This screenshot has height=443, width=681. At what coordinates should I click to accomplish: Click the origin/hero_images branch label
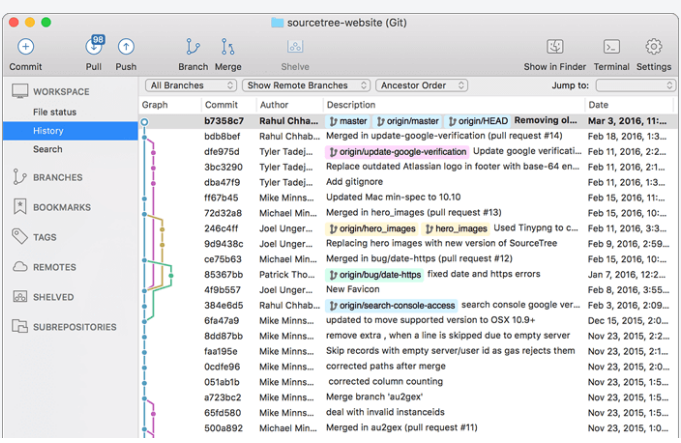click(372, 228)
